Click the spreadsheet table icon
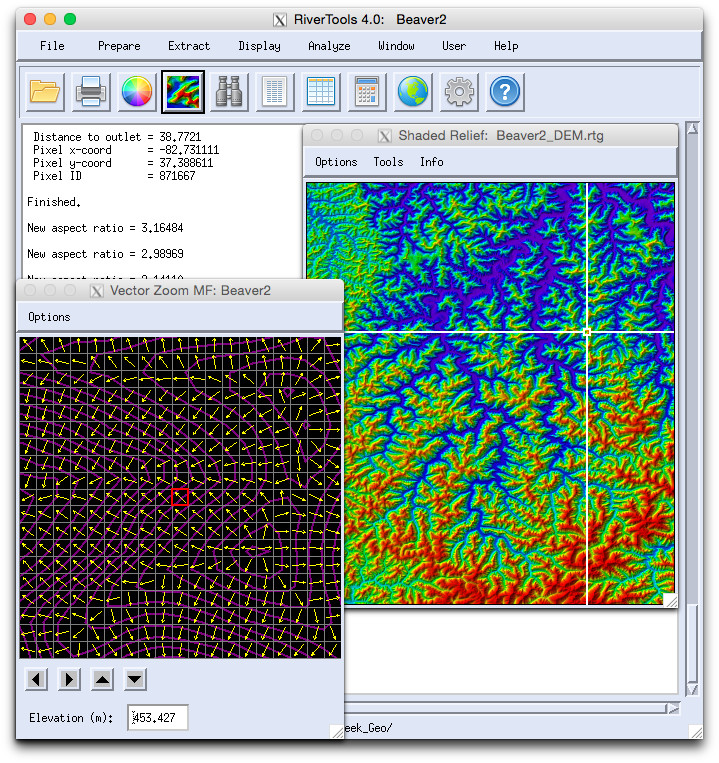The height and width of the screenshot is (763, 719). pyautogui.click(x=321, y=92)
